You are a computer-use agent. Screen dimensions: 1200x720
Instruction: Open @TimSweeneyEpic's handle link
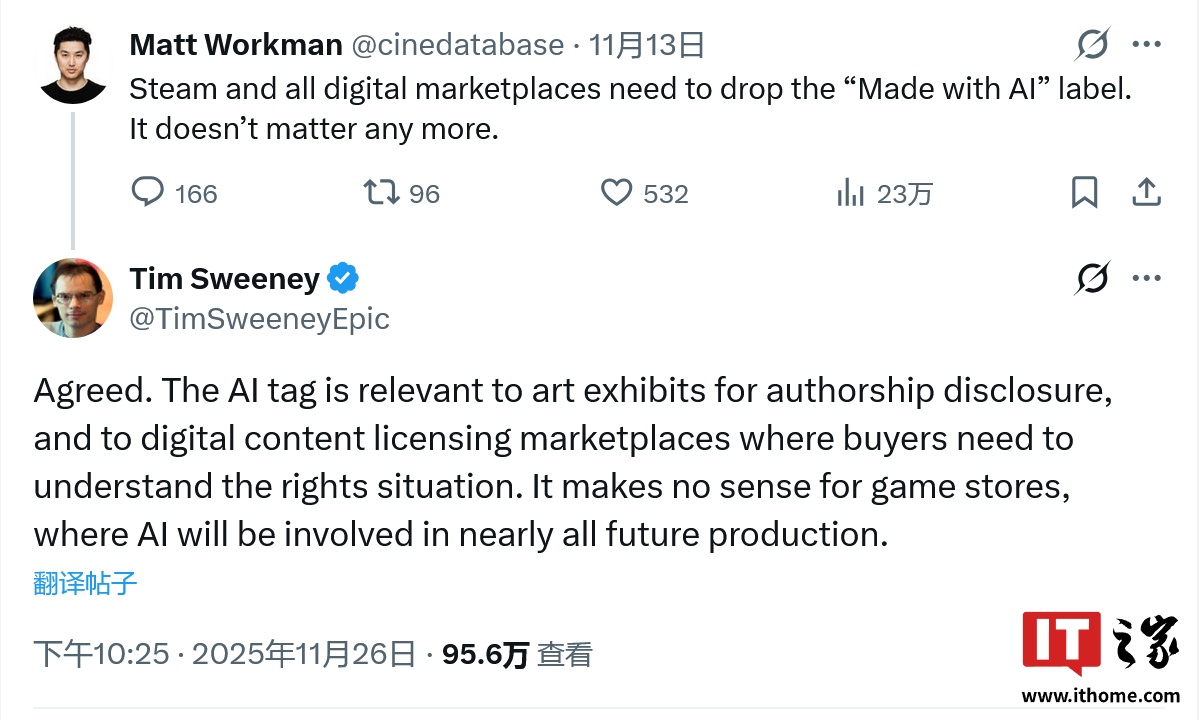pos(259,319)
